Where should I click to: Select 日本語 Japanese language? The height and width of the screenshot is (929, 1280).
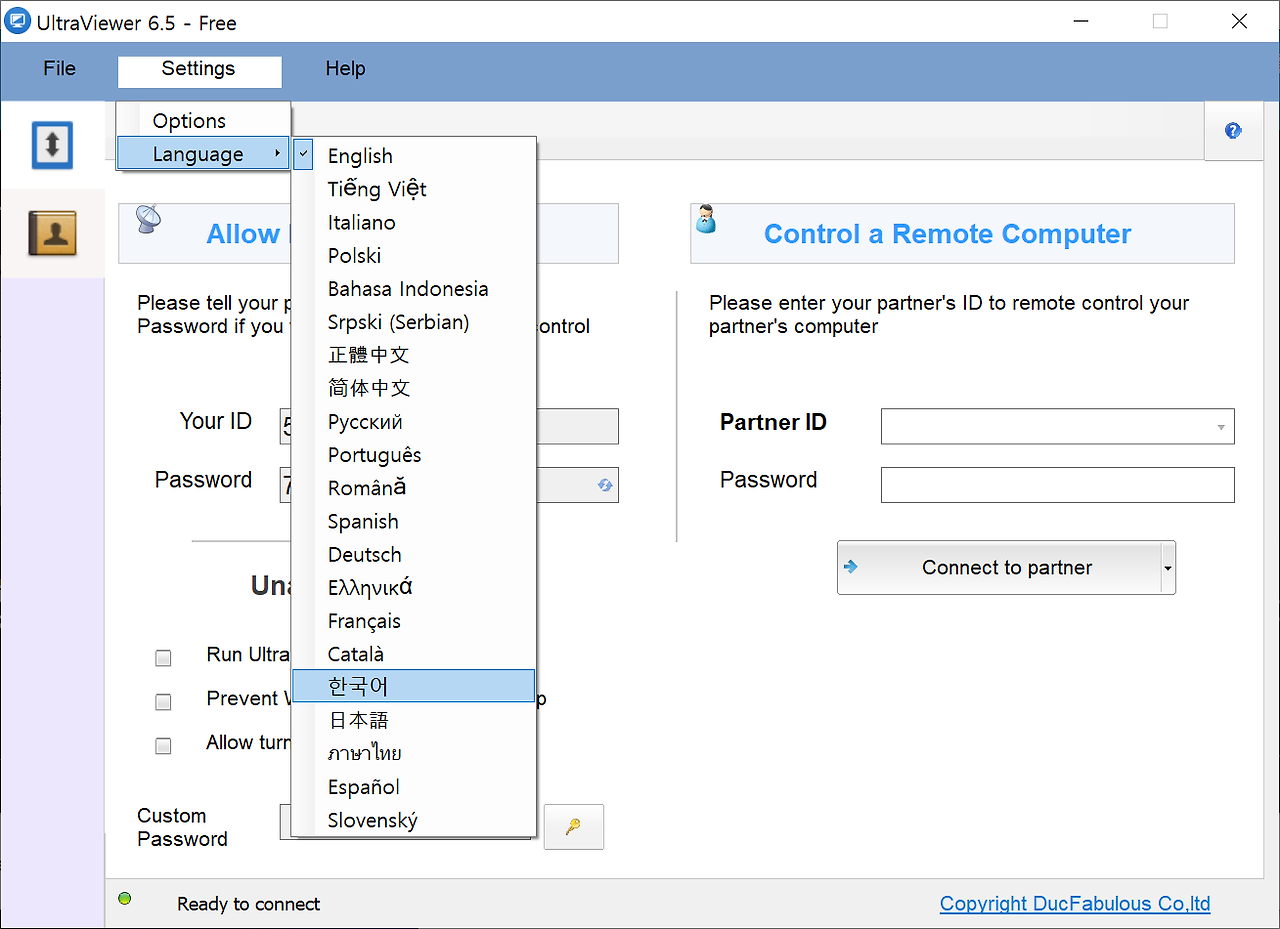(414, 720)
